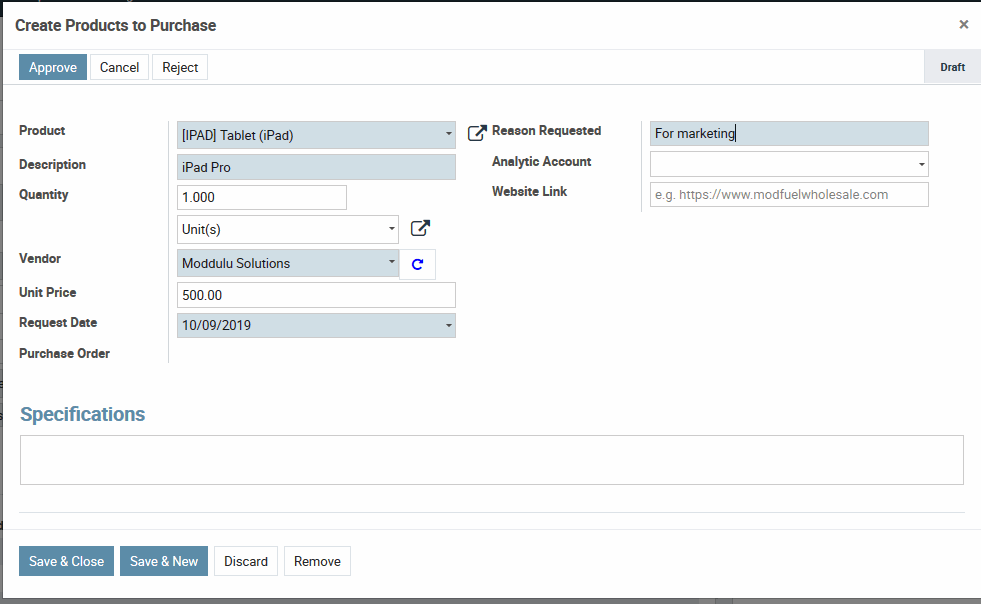
Task: Focus the Reason Requested field
Action: [789, 133]
